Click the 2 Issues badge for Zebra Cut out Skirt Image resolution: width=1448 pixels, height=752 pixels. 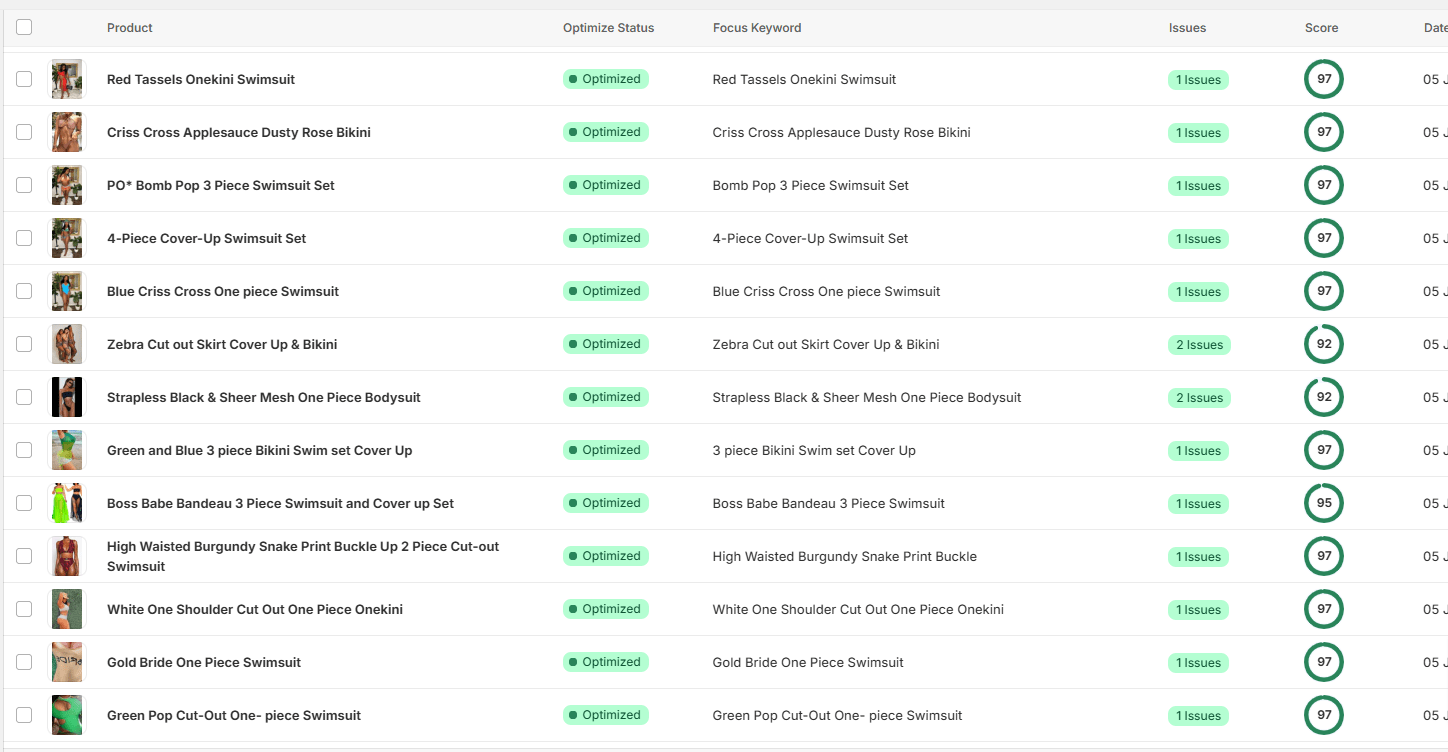tap(1199, 345)
